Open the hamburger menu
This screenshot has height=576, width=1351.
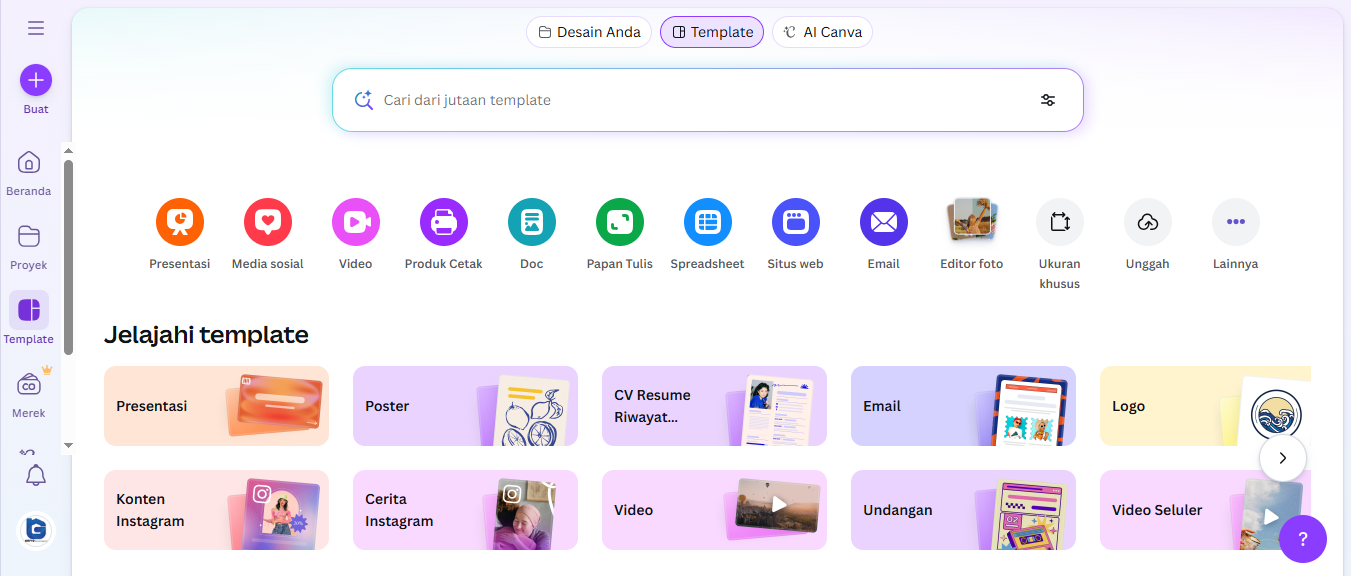[x=35, y=27]
